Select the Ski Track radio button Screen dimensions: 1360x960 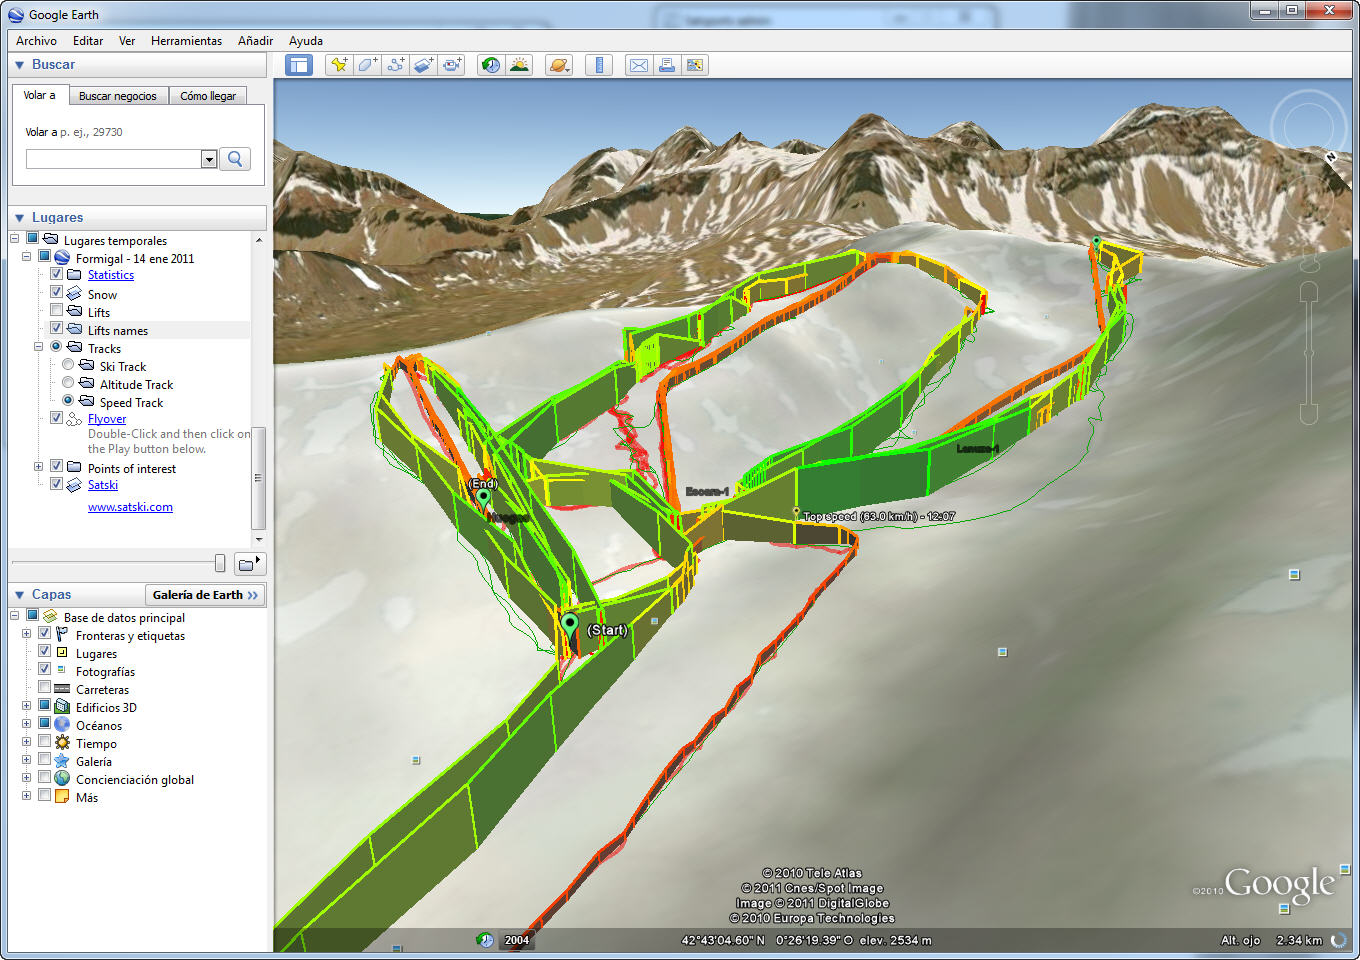click(68, 364)
